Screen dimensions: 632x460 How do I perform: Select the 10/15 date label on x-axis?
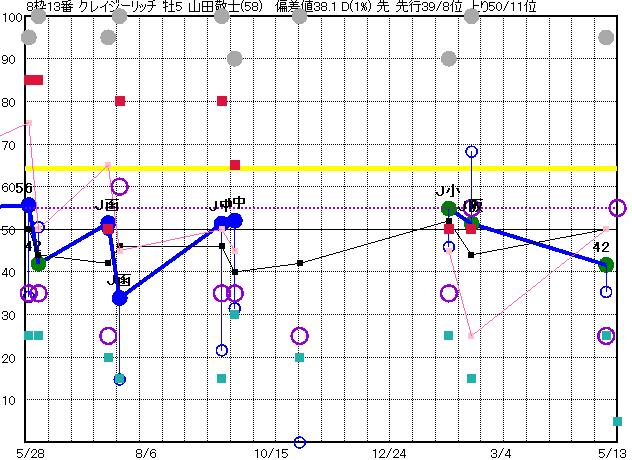coord(271,453)
